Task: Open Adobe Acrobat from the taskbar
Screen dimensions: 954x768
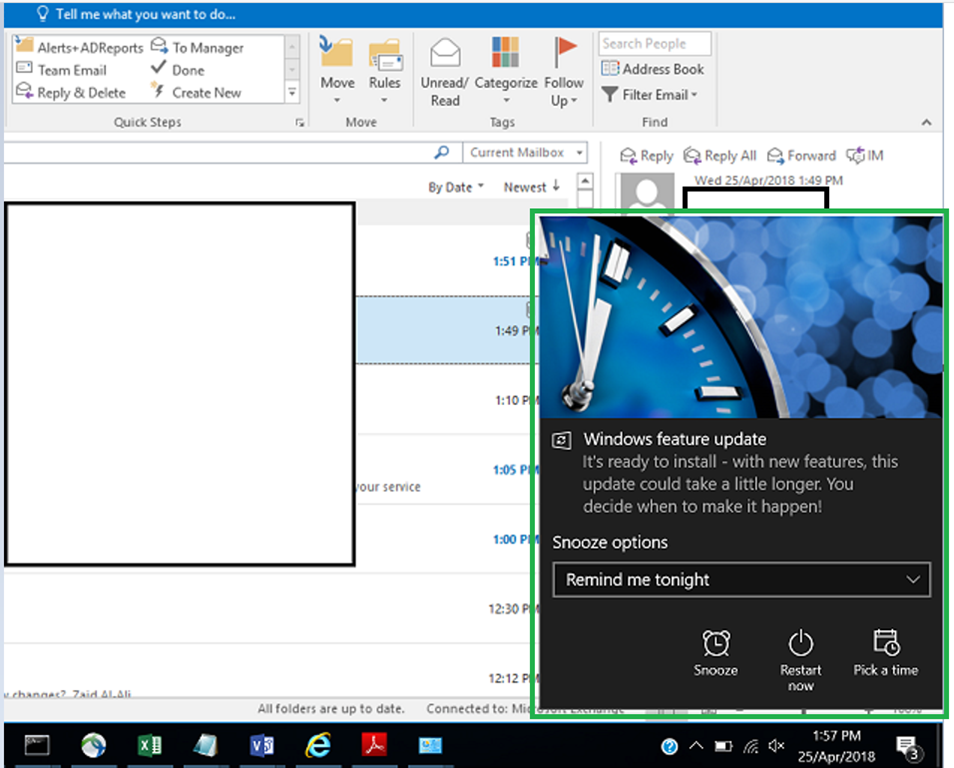Action: tap(374, 745)
